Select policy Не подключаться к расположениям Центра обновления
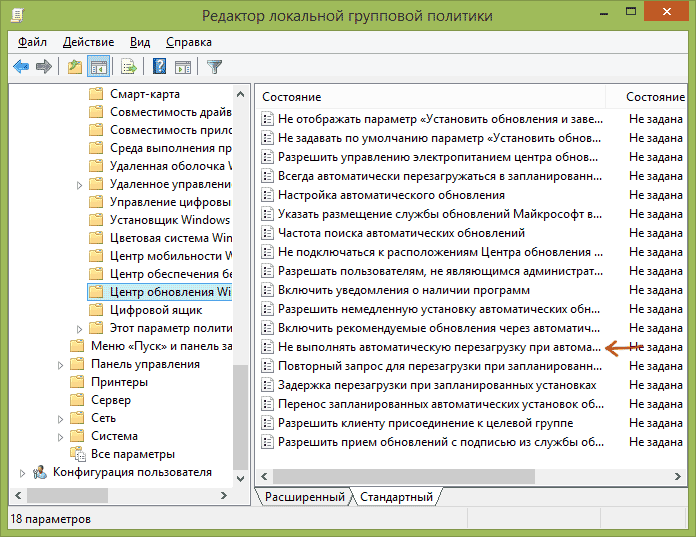The height and width of the screenshot is (537, 696). coord(440,252)
